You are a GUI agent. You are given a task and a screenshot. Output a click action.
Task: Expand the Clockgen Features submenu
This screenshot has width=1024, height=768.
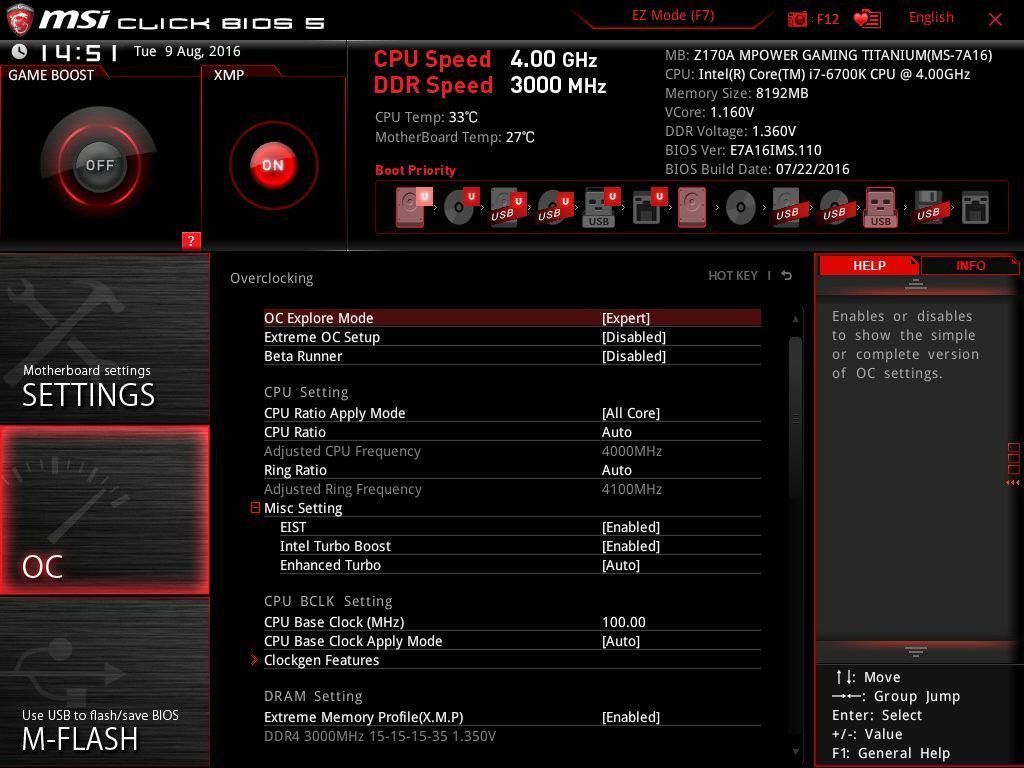pos(321,660)
